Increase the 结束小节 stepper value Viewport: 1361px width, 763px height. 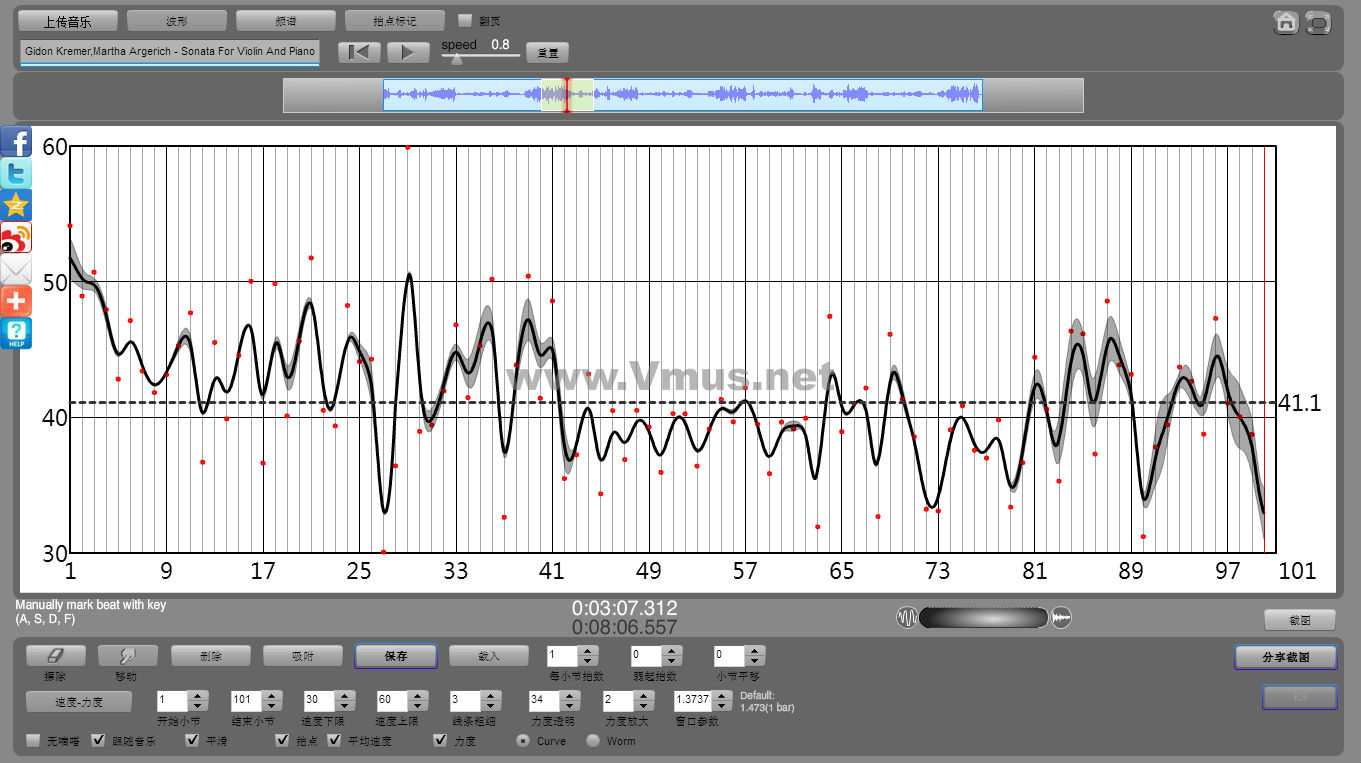[x=270, y=695]
